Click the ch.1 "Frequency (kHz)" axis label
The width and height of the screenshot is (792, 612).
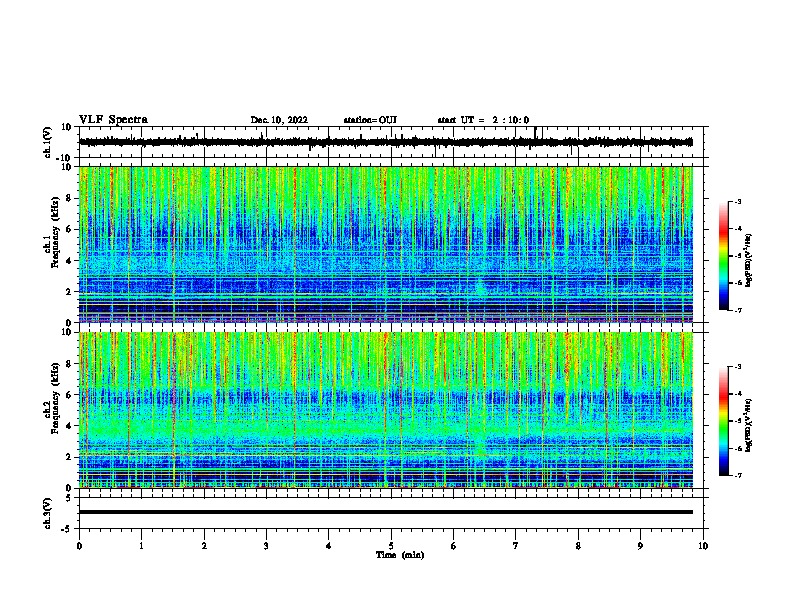click(x=56, y=232)
